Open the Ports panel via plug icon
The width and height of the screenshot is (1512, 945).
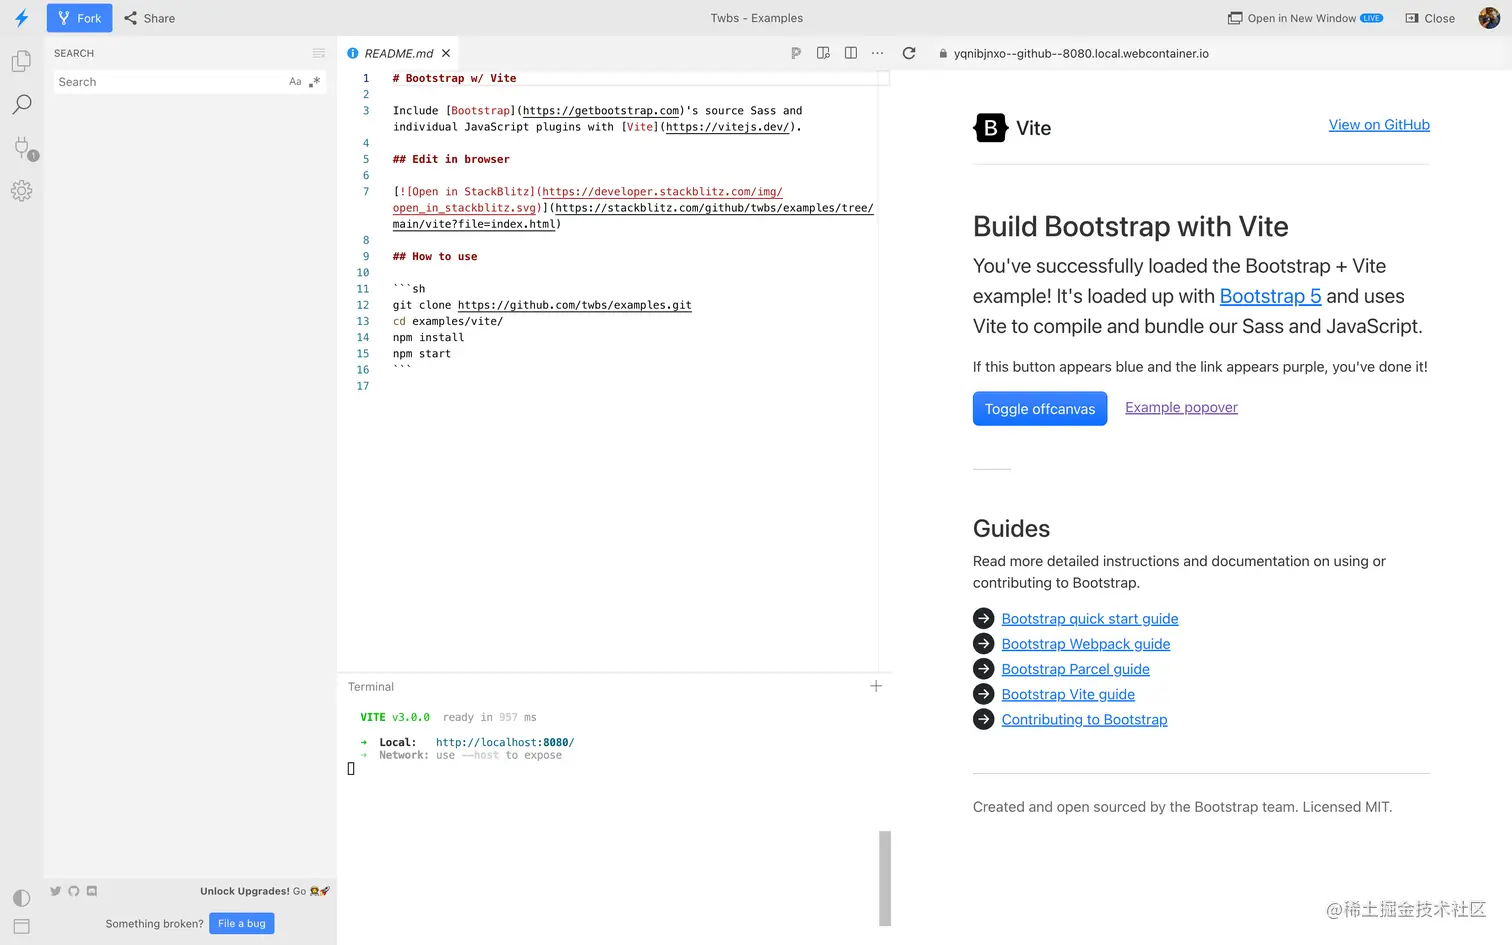pyautogui.click(x=22, y=147)
